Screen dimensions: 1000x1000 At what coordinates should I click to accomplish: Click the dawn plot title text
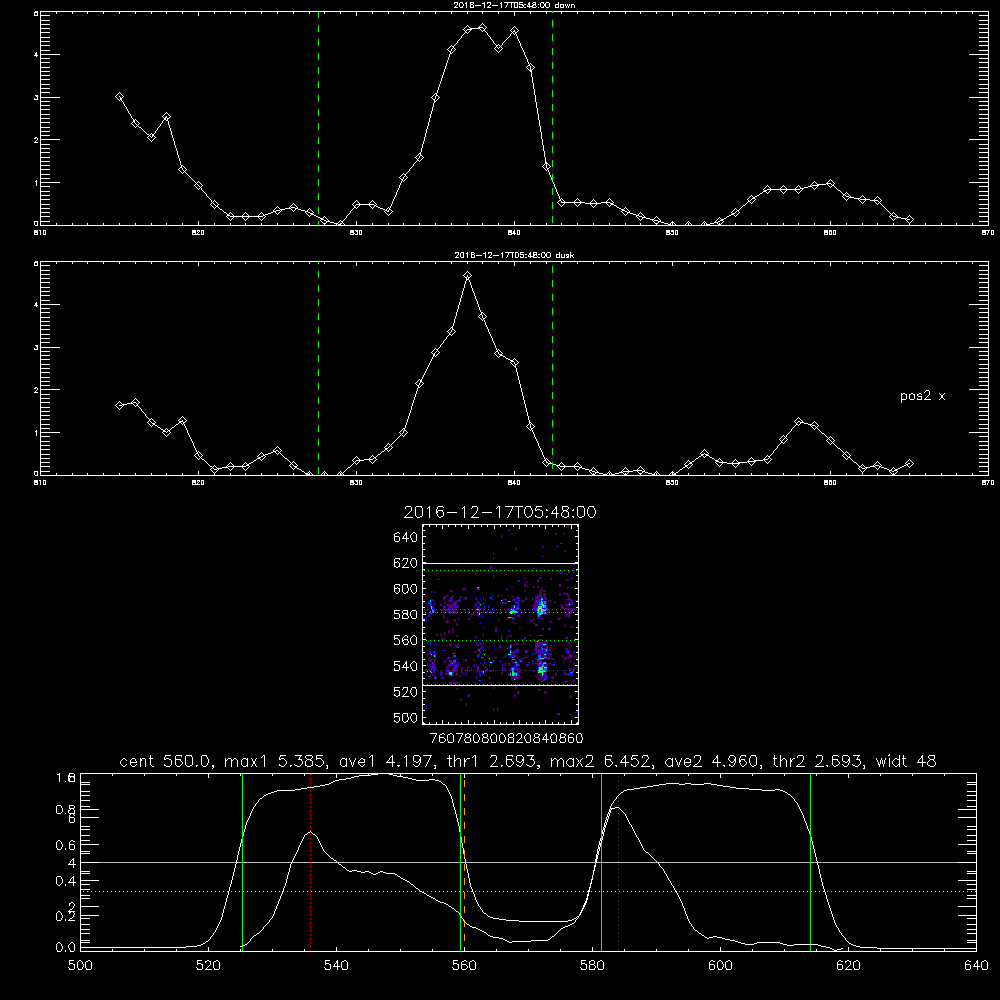coord(514,5)
